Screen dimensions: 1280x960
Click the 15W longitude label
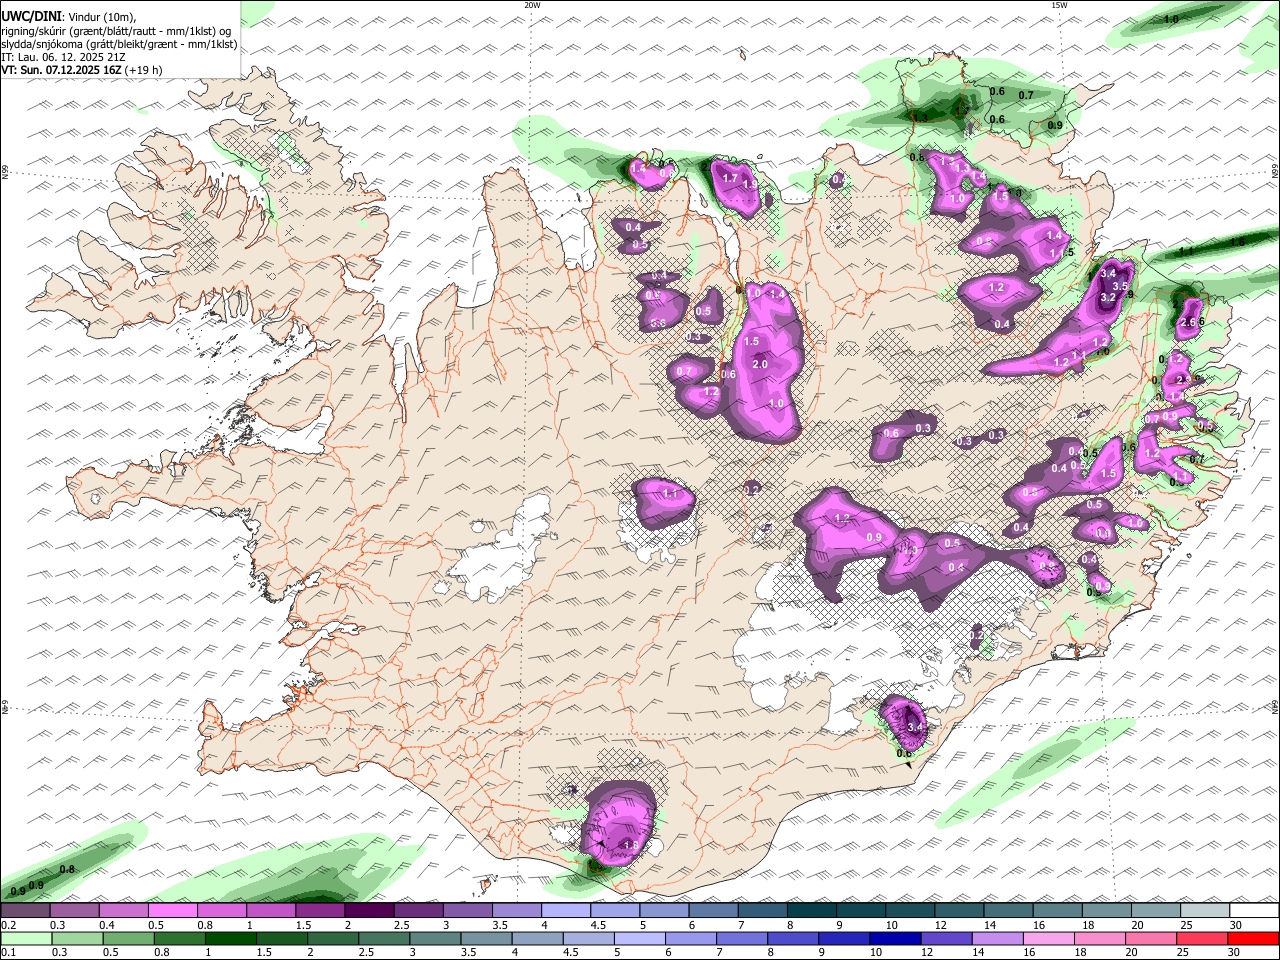click(1059, 5)
